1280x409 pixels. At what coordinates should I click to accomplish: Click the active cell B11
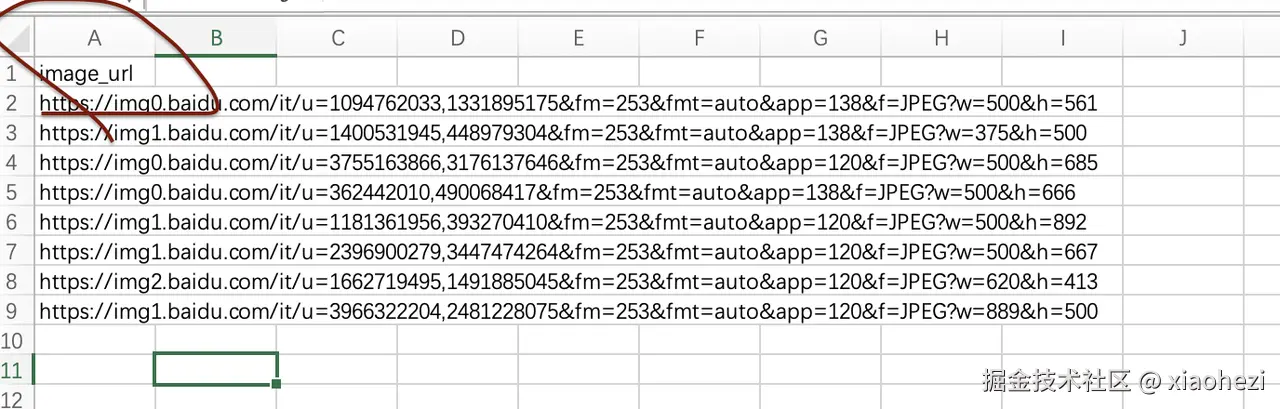coord(216,369)
